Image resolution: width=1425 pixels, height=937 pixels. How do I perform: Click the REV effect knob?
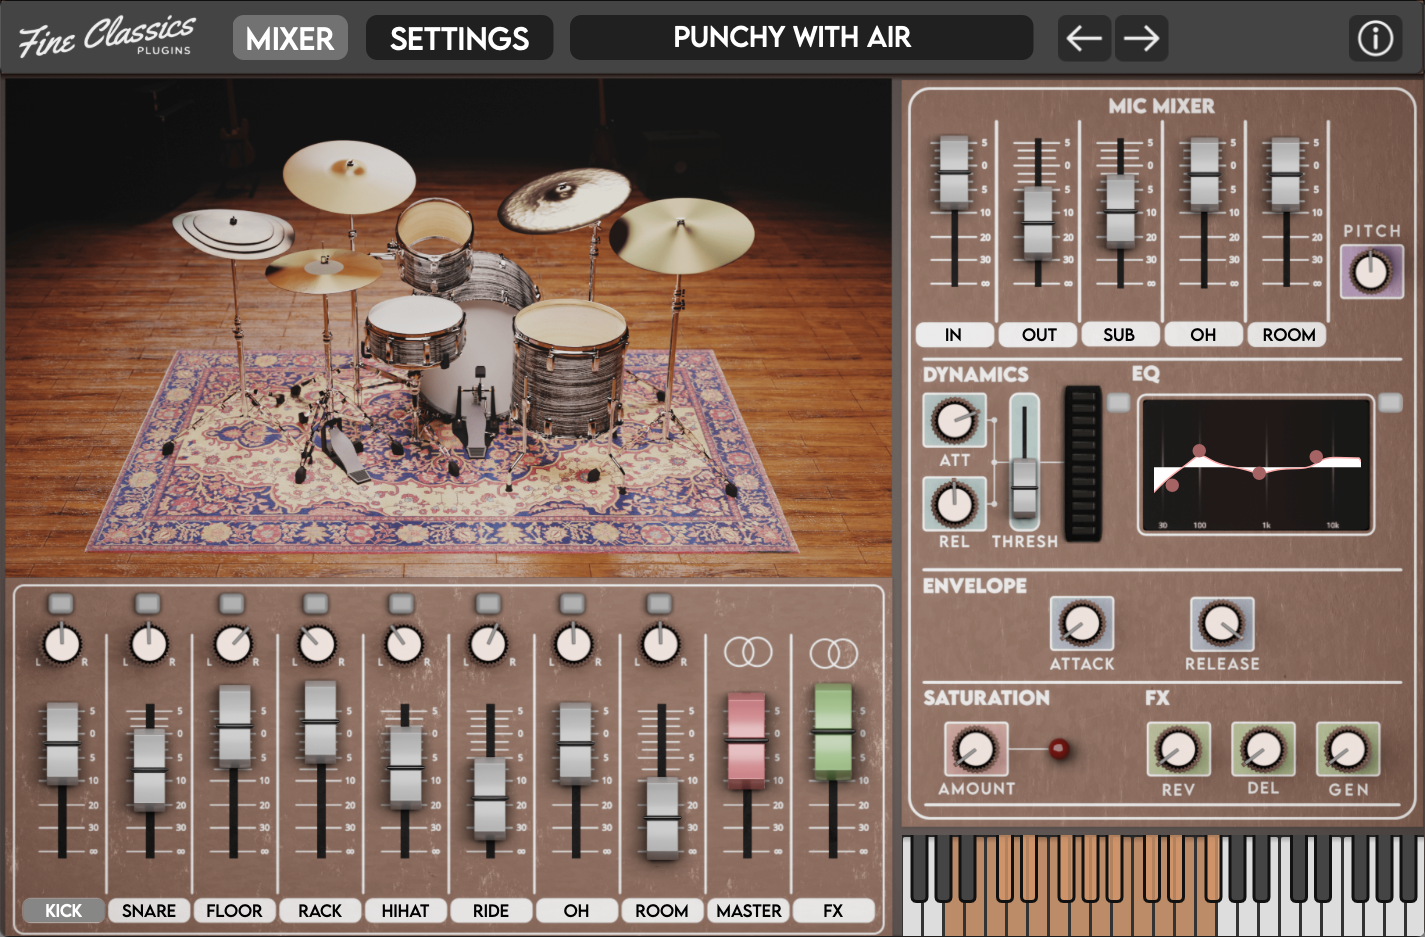(1178, 749)
